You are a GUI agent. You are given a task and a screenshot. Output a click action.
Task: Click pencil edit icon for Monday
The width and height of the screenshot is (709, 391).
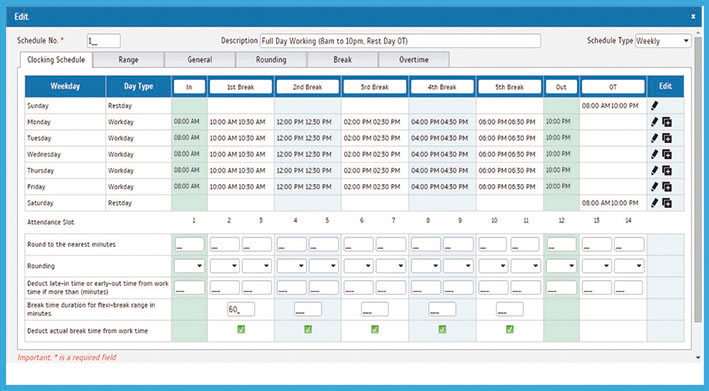[x=654, y=122]
